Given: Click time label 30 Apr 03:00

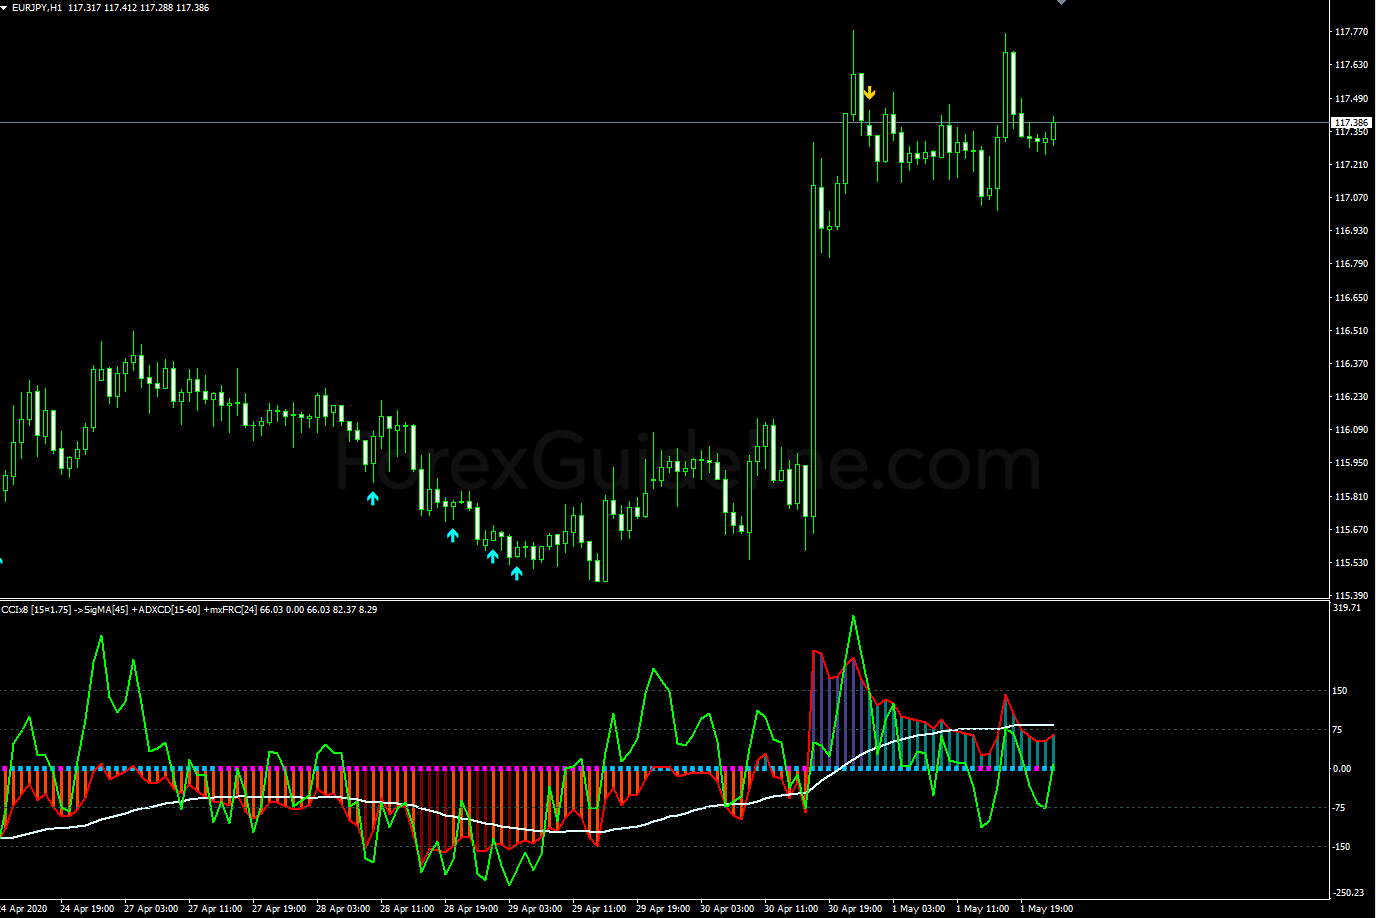Looking at the screenshot, I should (x=727, y=909).
